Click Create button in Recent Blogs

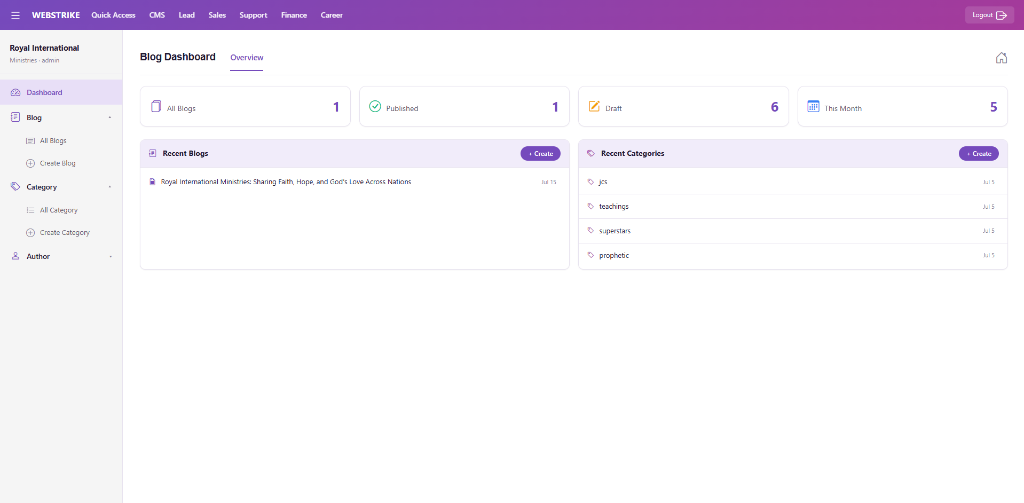541,154
